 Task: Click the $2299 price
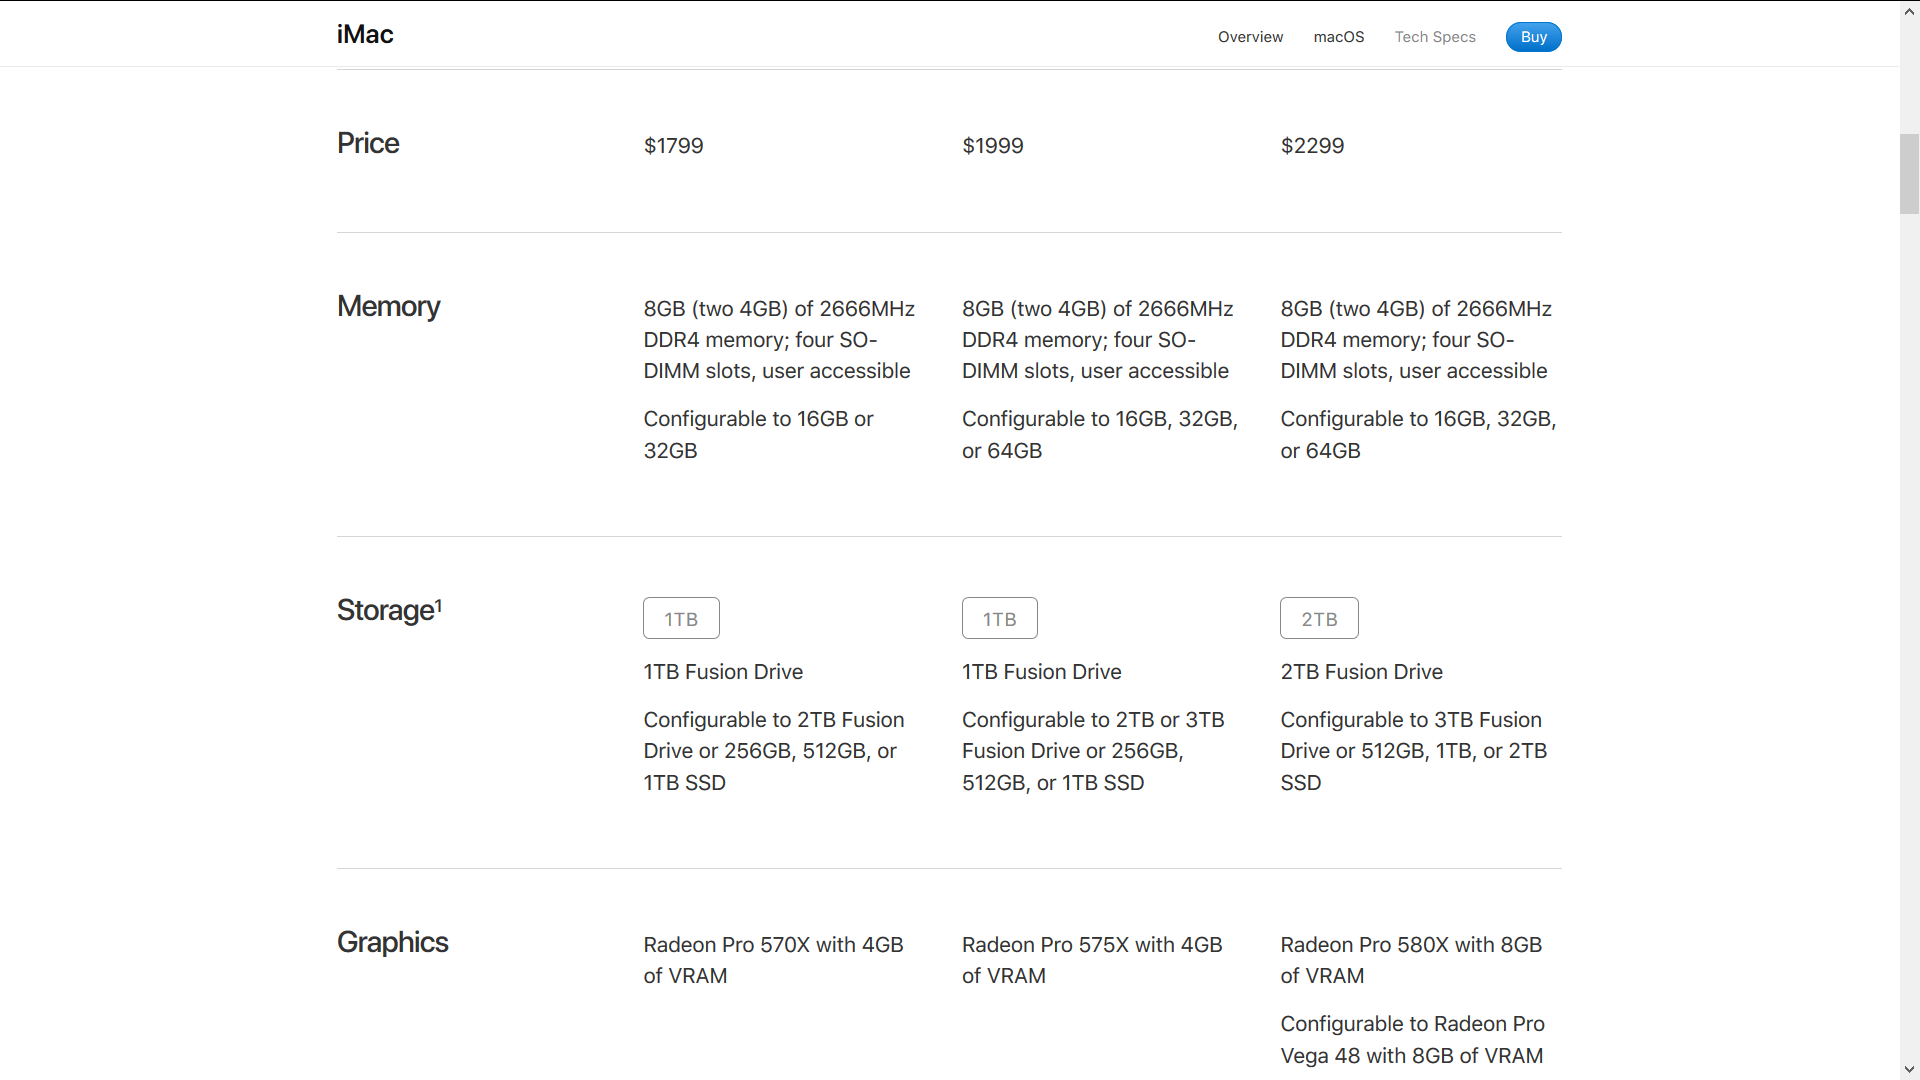pyautogui.click(x=1312, y=146)
